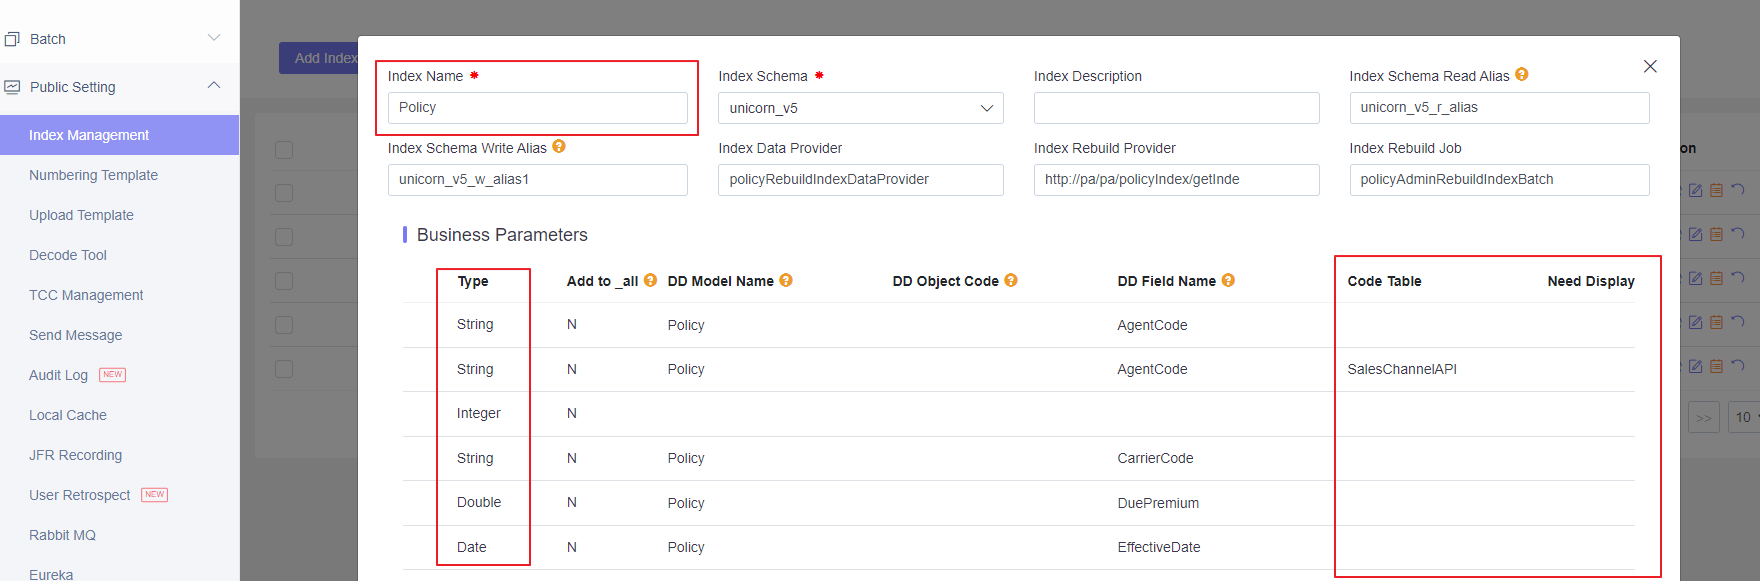The image size is (1760, 581).
Task: Click undo arrow icon in second background row
Action: (x=1738, y=233)
